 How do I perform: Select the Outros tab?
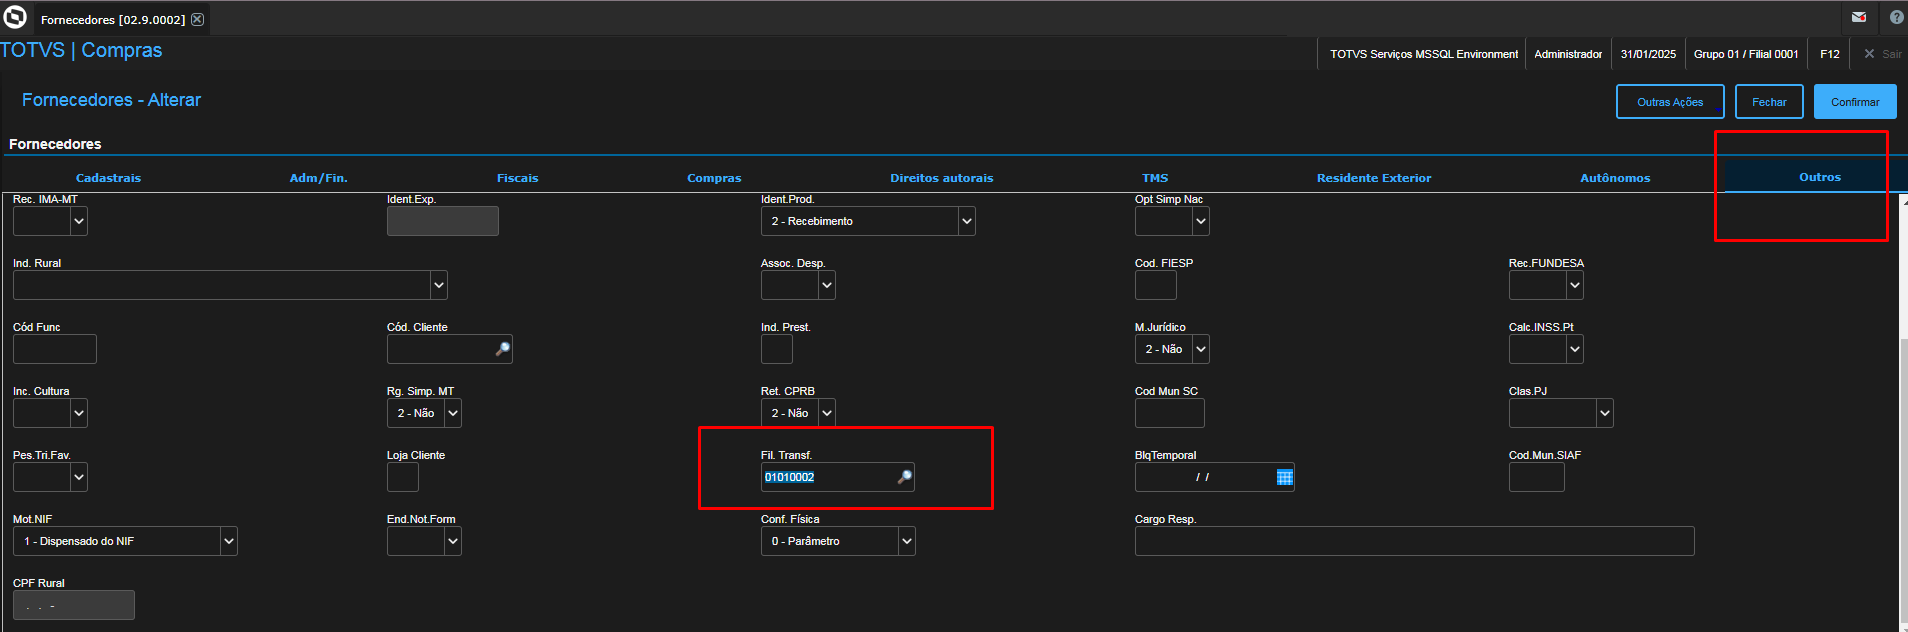[x=1819, y=177]
